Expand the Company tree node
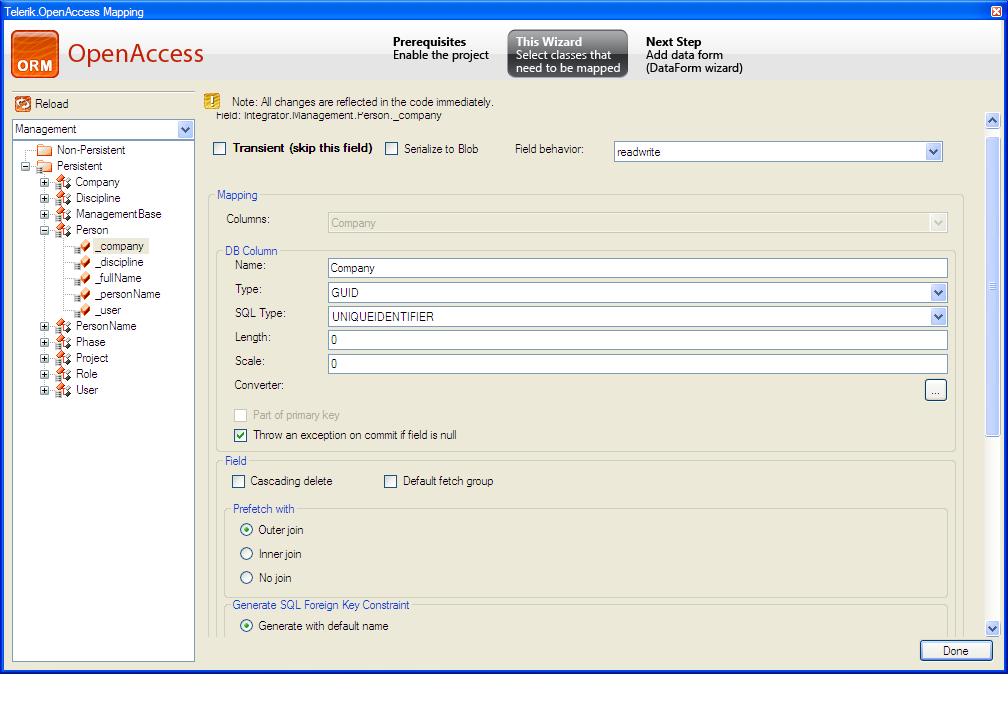1008x723 pixels. 44,183
